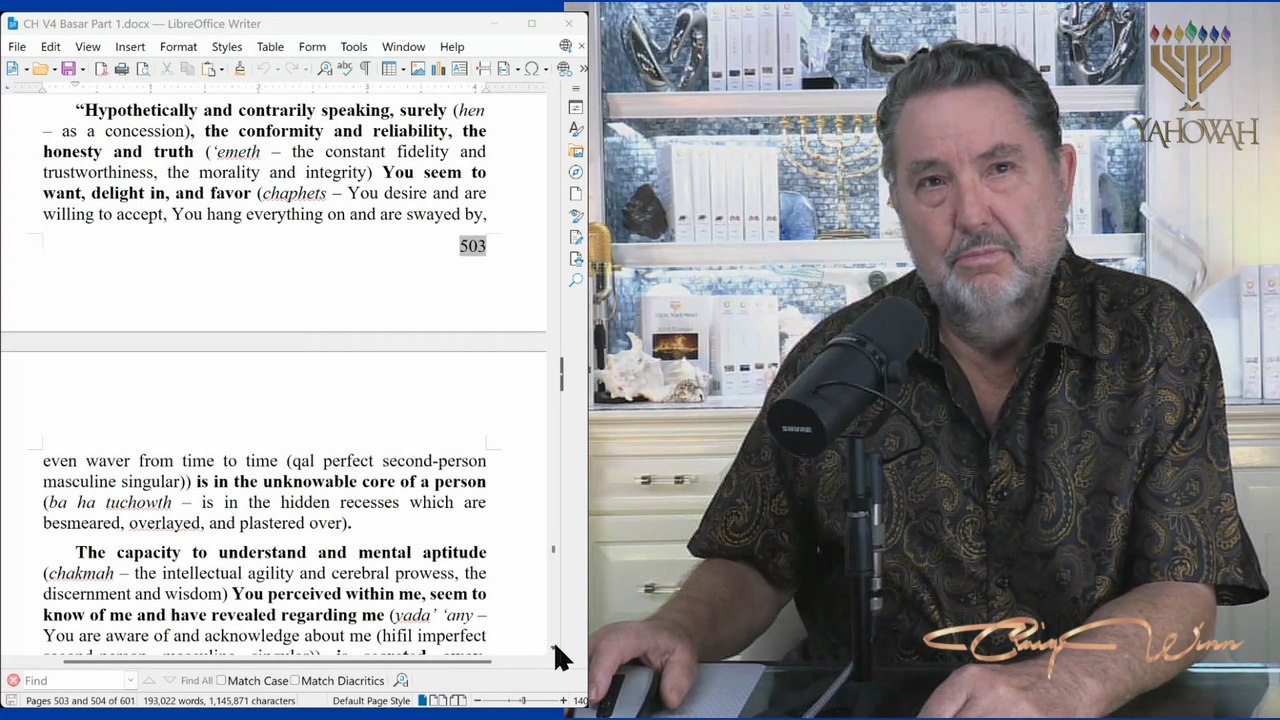
Task: Click the Insert Page Break icon
Action: 483,69
